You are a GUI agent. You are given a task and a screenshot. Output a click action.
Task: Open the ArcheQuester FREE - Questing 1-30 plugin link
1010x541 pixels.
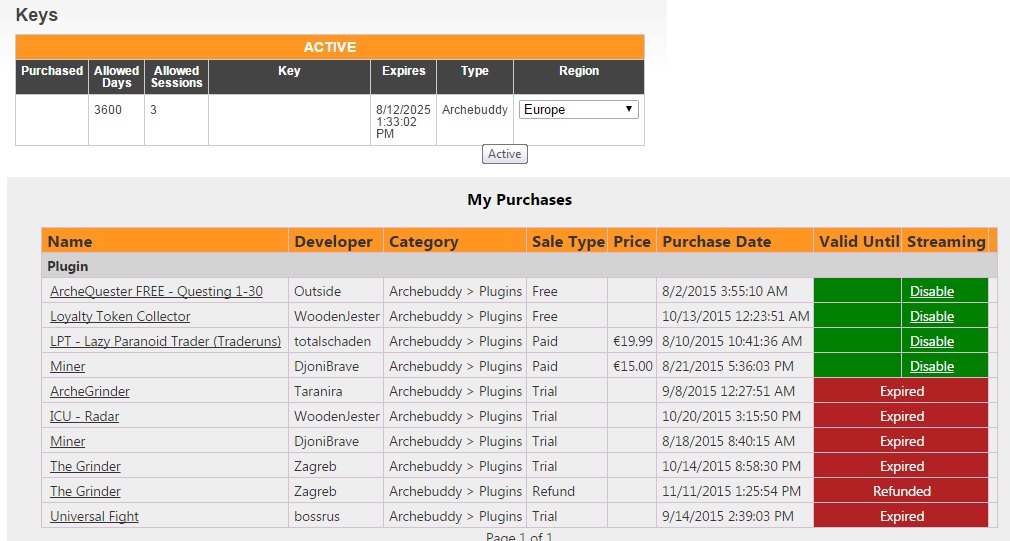156,291
